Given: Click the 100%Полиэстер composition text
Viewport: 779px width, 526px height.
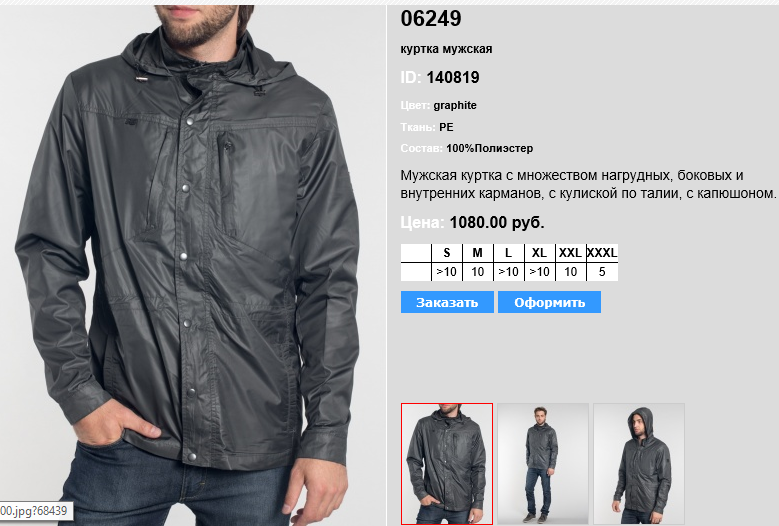Looking at the screenshot, I should [x=489, y=149].
